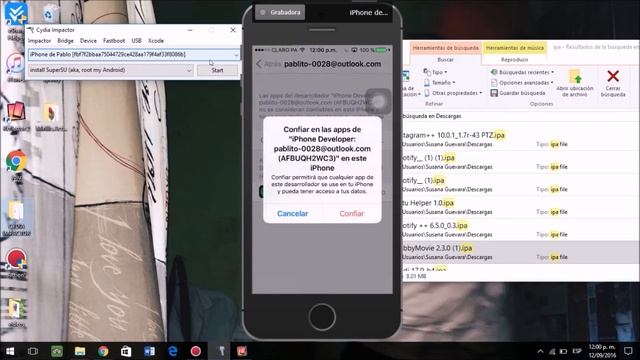The width and height of the screenshot is (640, 360).
Task: Click Herramientas de música tab header
Action: point(514,48)
